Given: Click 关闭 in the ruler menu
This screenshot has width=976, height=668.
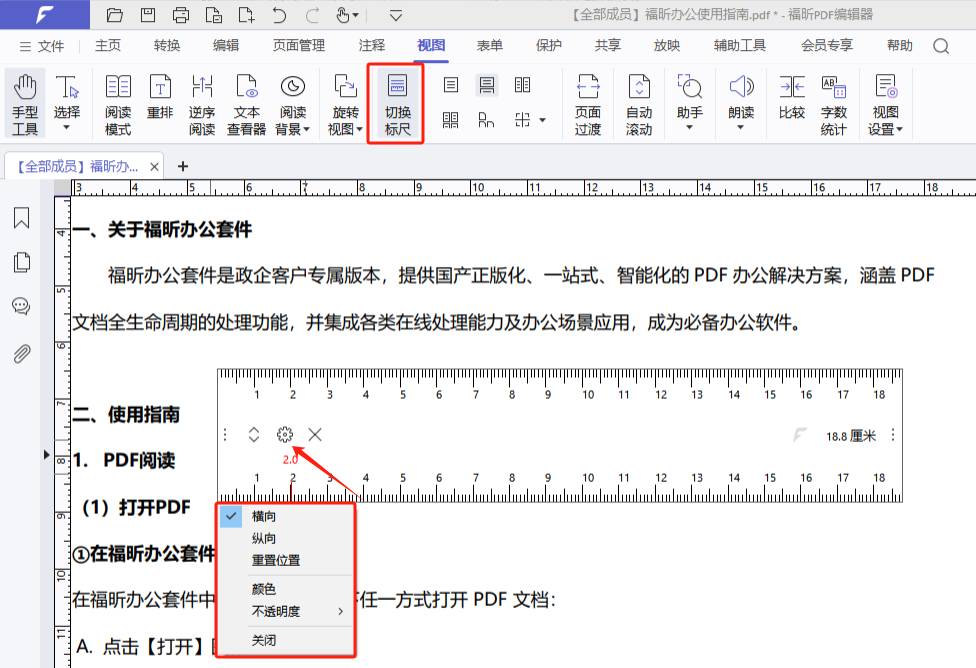Looking at the screenshot, I should [x=264, y=640].
